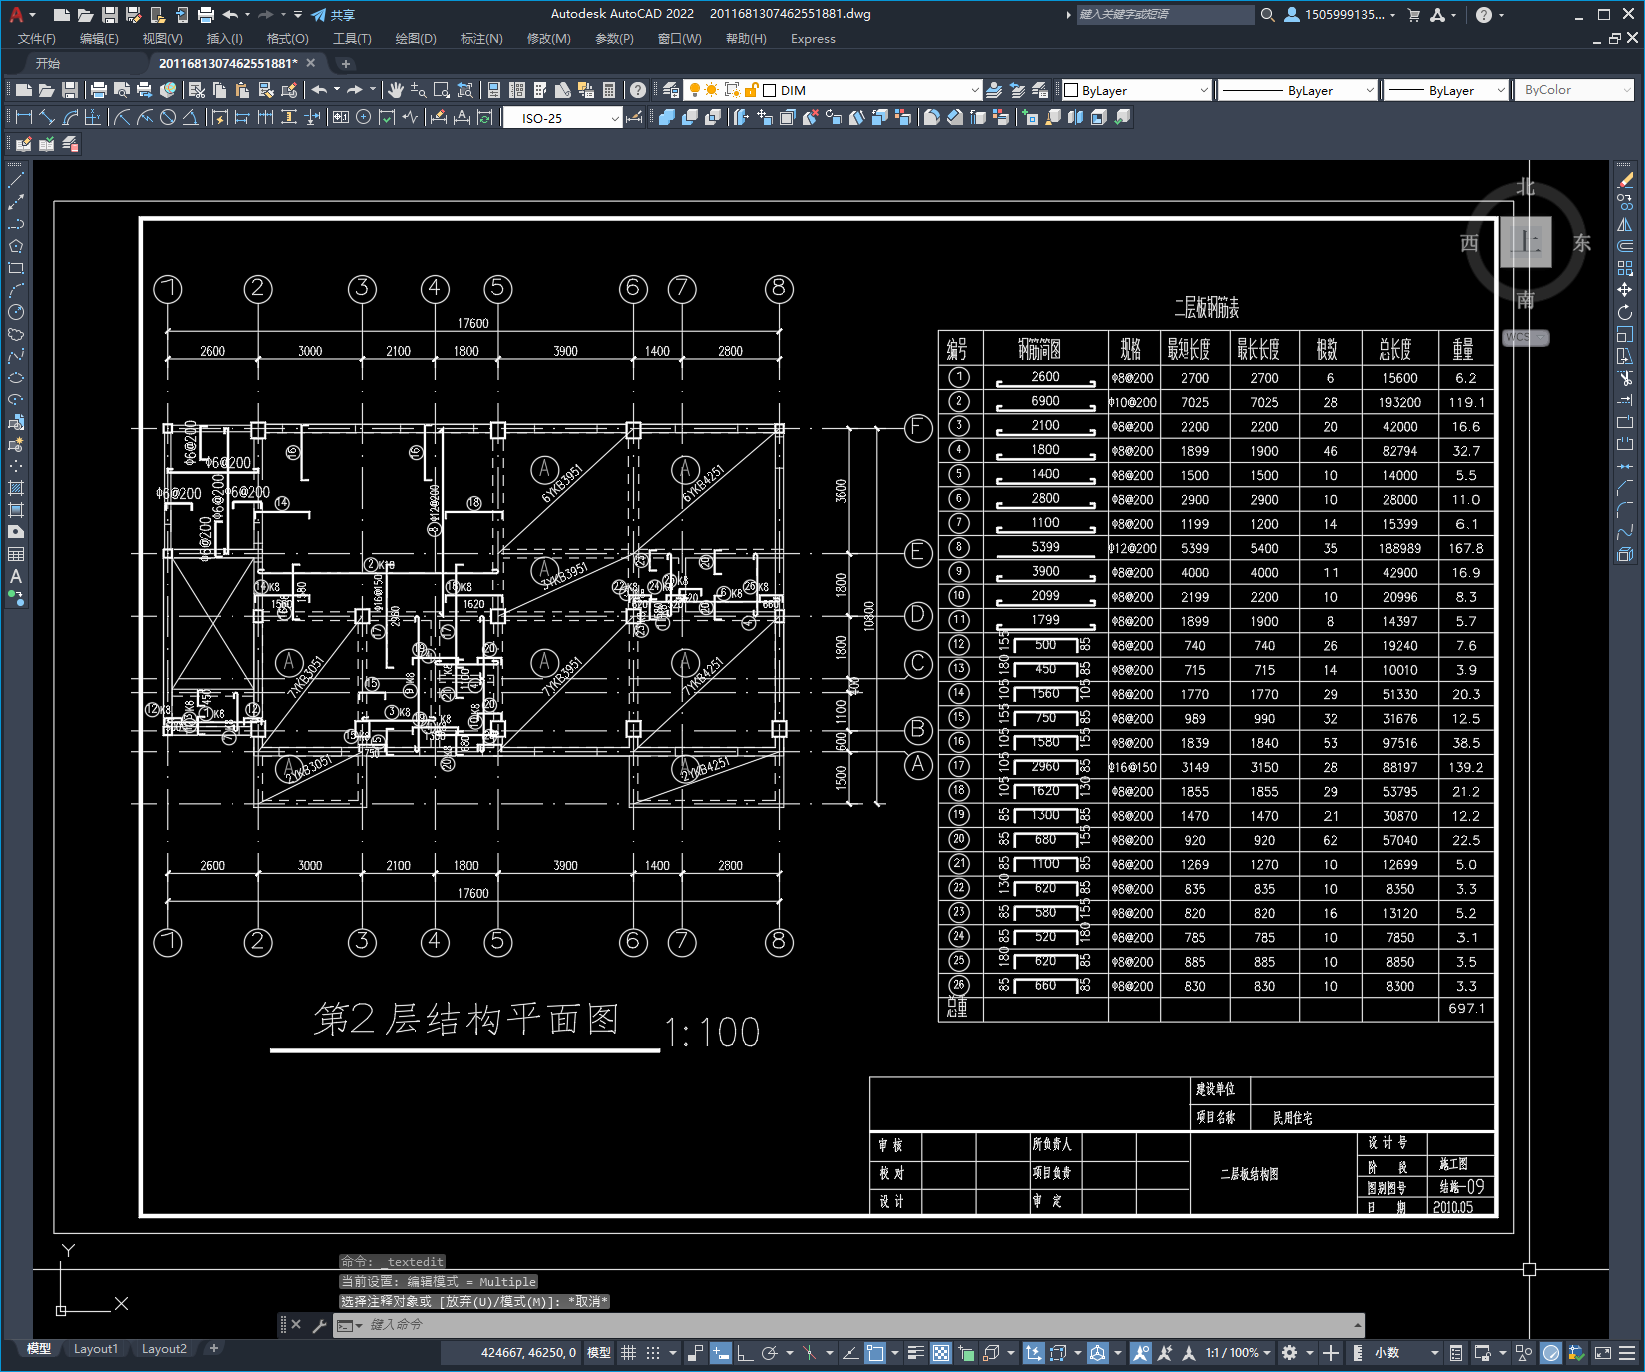Switch to the Layout2 tab
1645x1372 pixels.
pyautogui.click(x=164, y=1348)
